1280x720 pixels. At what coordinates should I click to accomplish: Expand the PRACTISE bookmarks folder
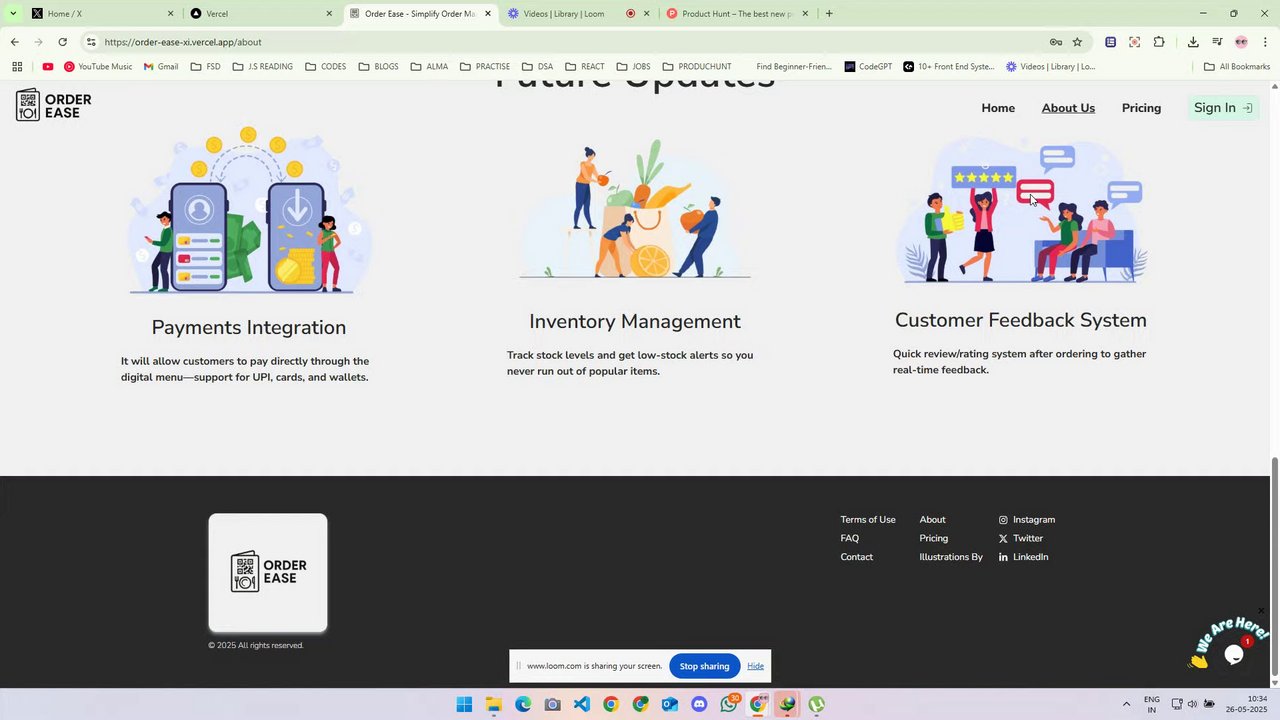485,67
